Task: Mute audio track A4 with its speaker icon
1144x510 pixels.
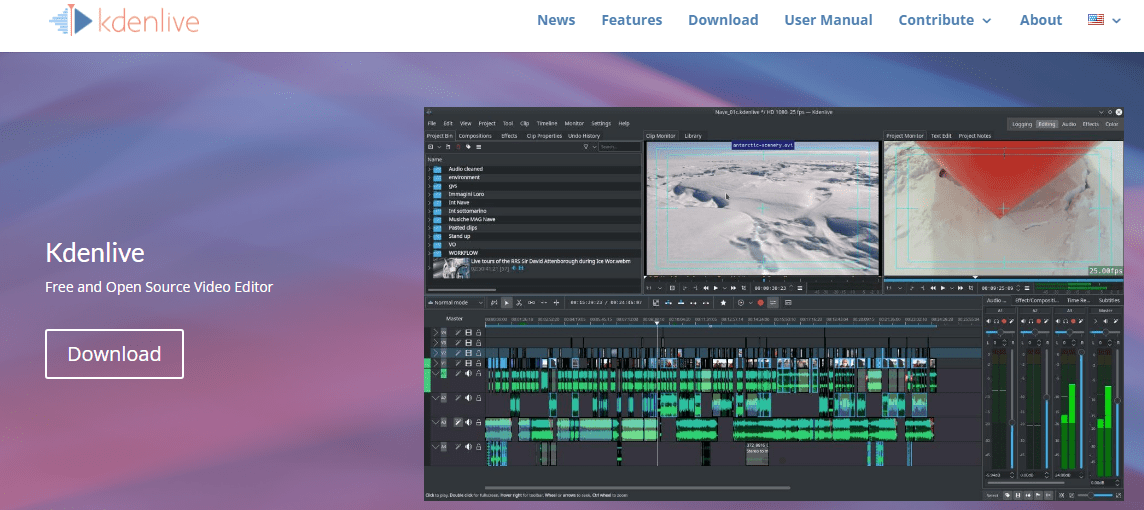Action: click(x=468, y=447)
